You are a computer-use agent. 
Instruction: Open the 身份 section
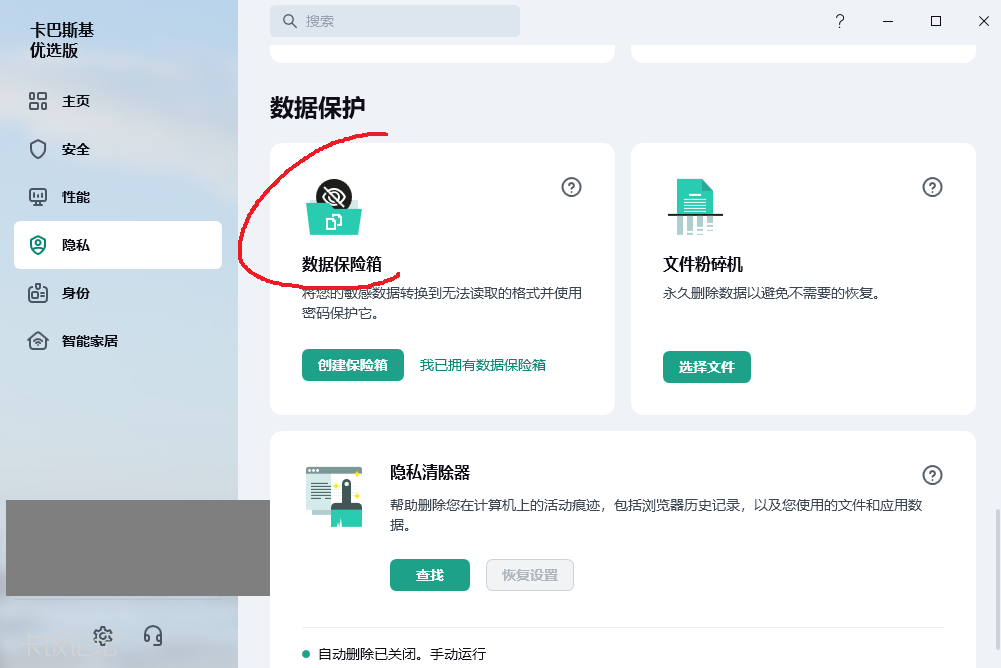click(x=75, y=293)
